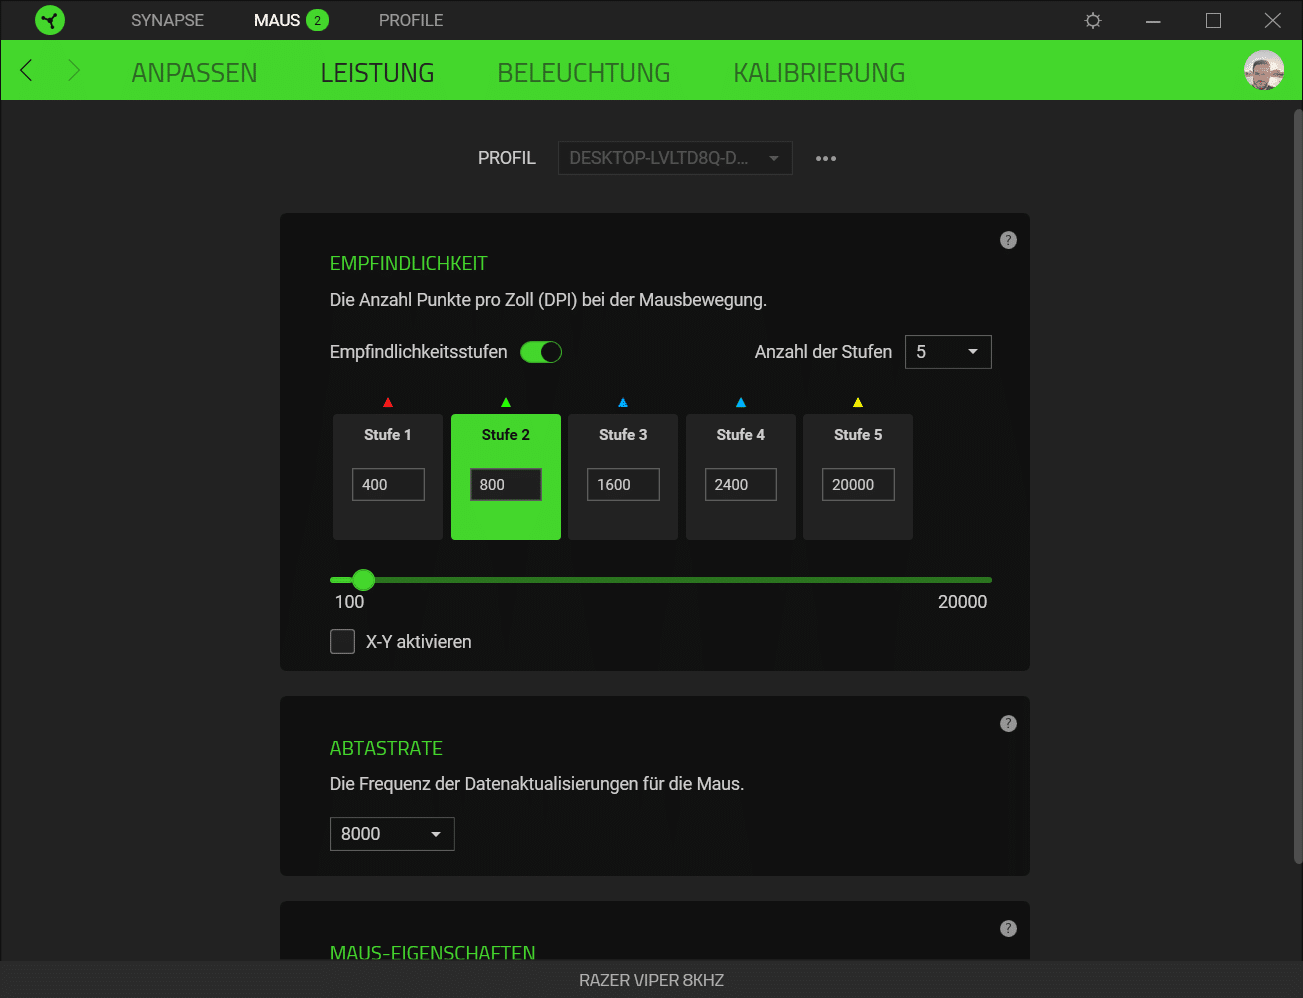Open the Synapse top menu item

167,20
